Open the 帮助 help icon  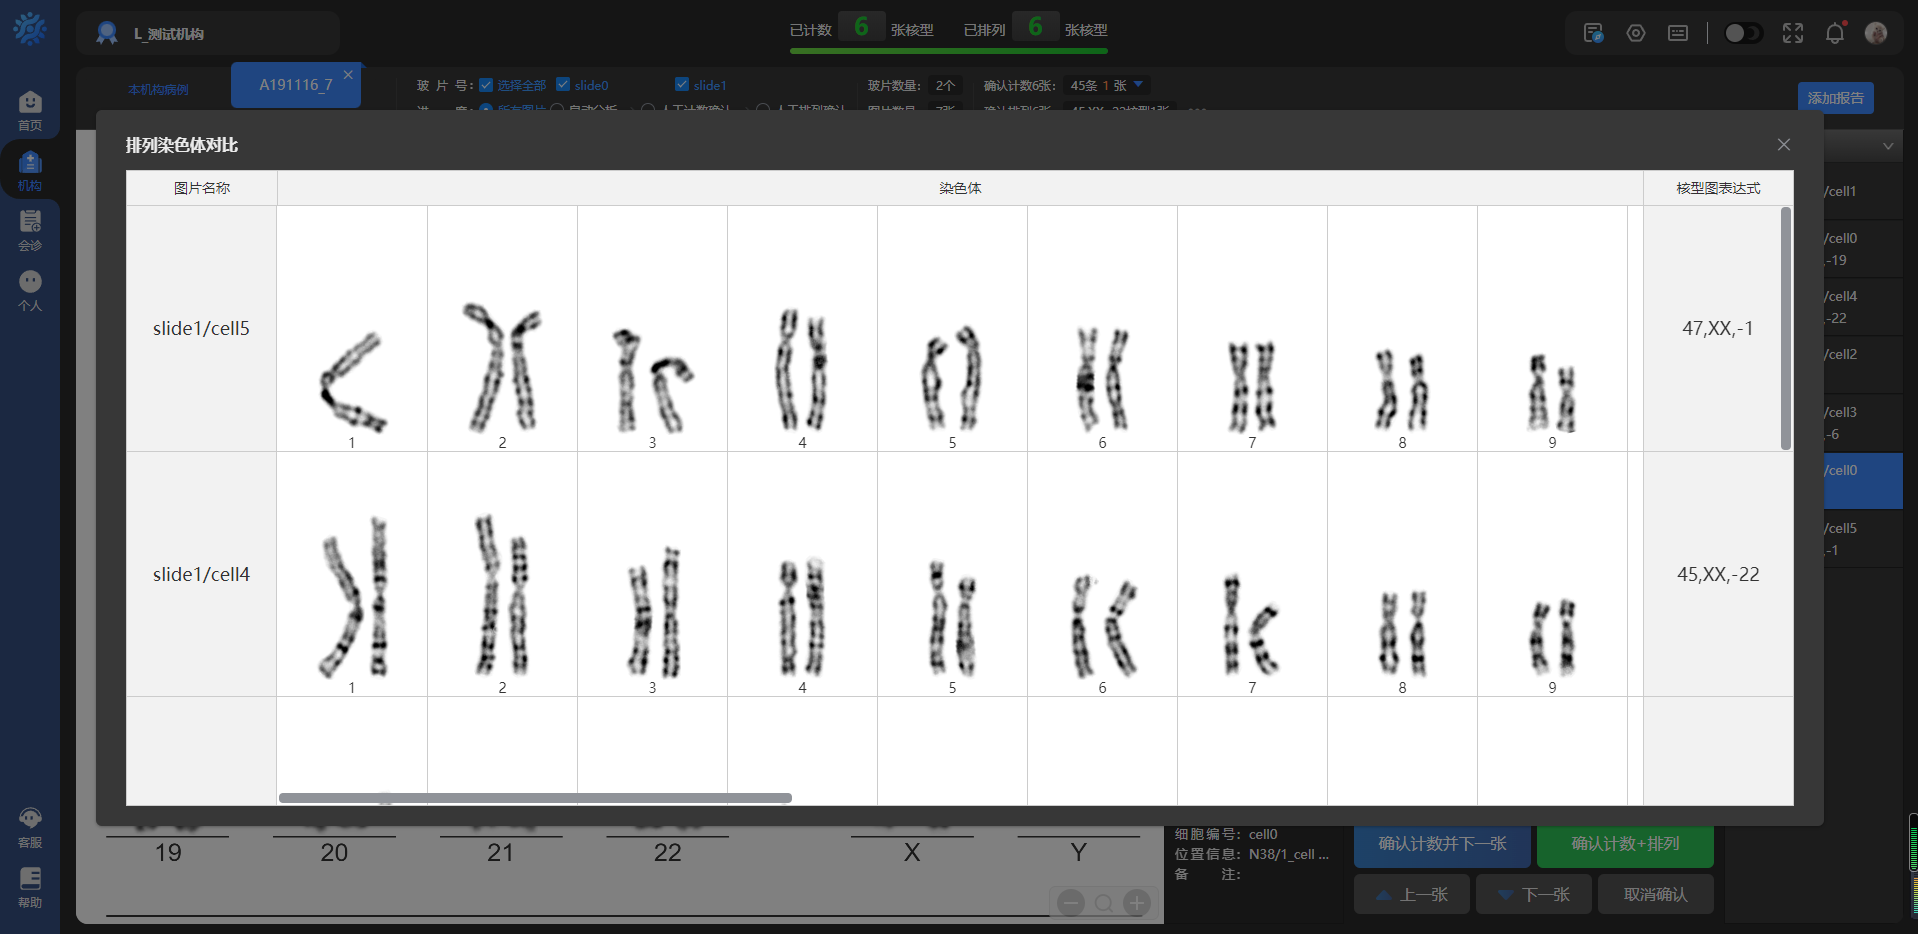(x=30, y=887)
